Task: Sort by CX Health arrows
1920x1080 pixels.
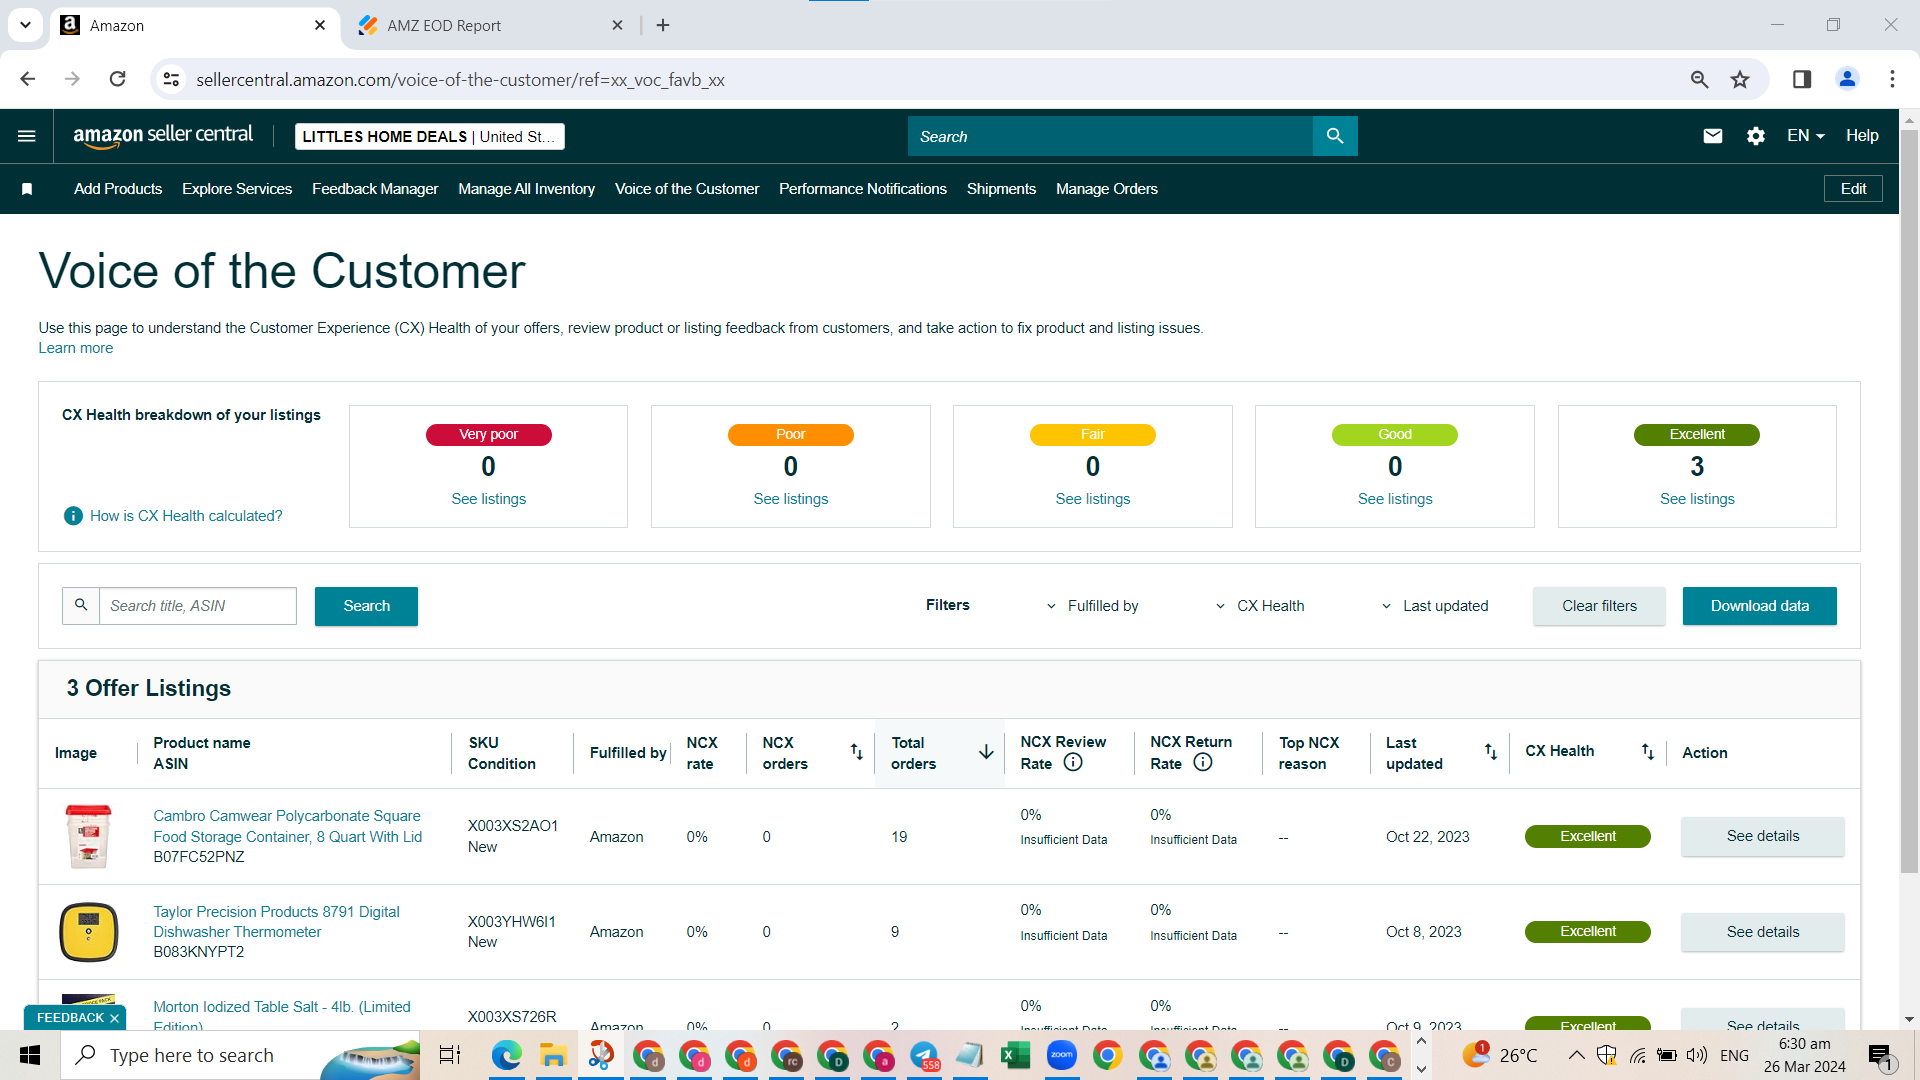Action: [1647, 752]
